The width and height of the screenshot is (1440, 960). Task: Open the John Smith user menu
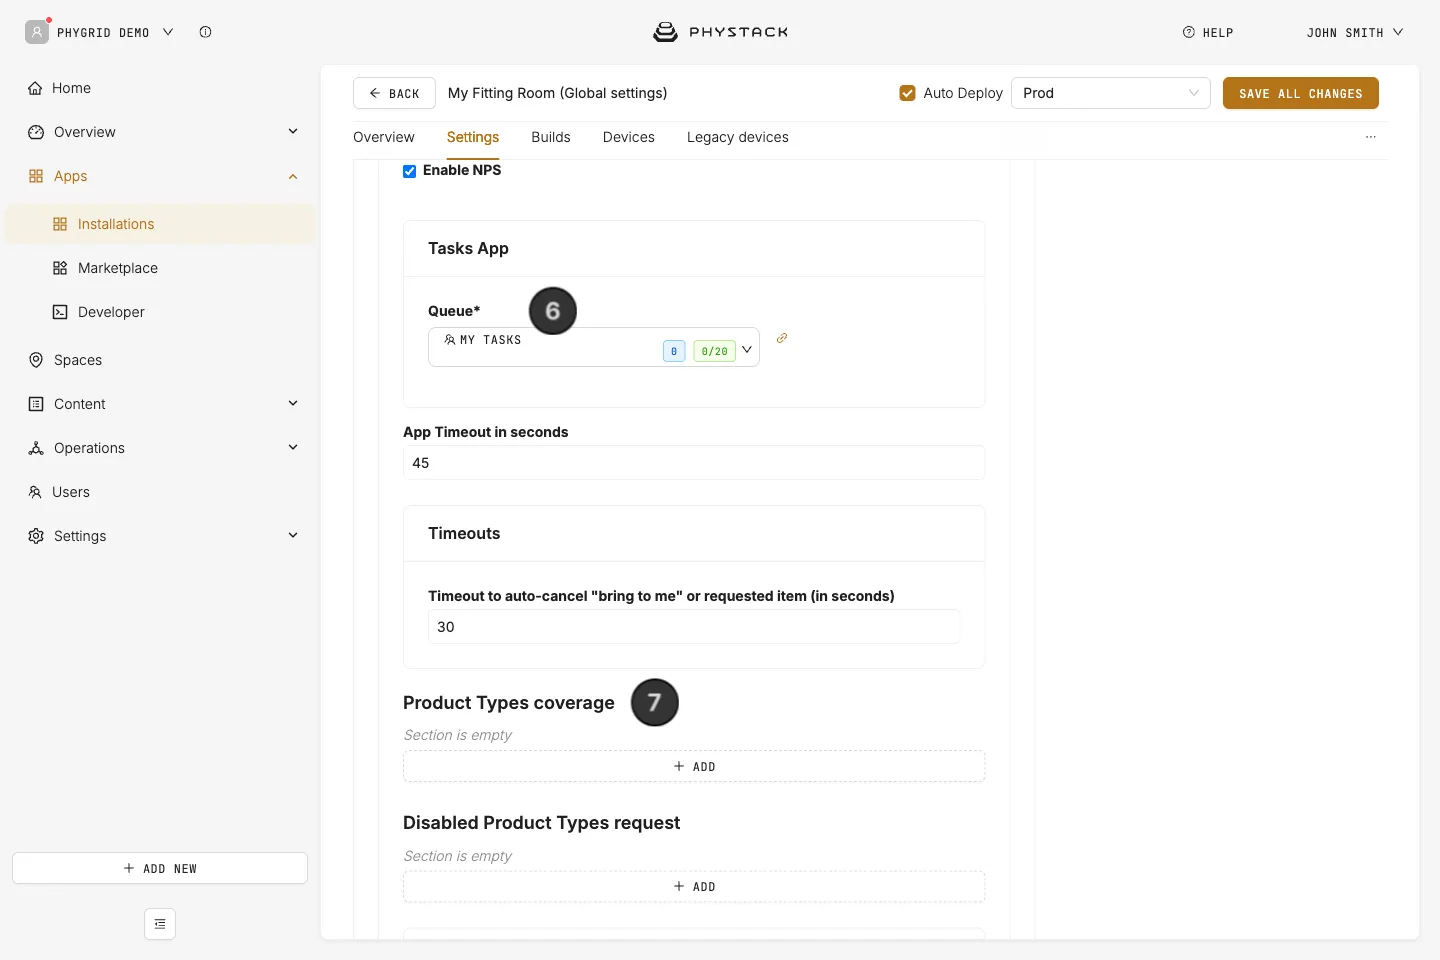(1355, 32)
